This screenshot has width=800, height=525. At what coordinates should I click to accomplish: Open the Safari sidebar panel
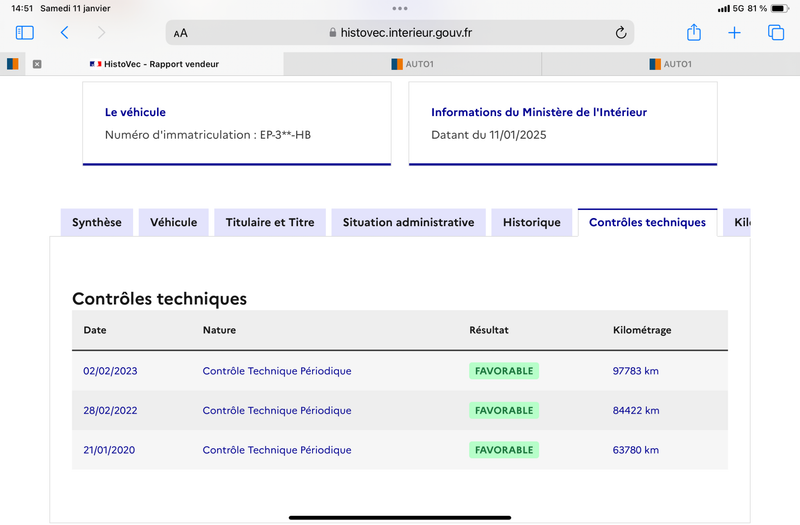pyautogui.click(x=24, y=33)
